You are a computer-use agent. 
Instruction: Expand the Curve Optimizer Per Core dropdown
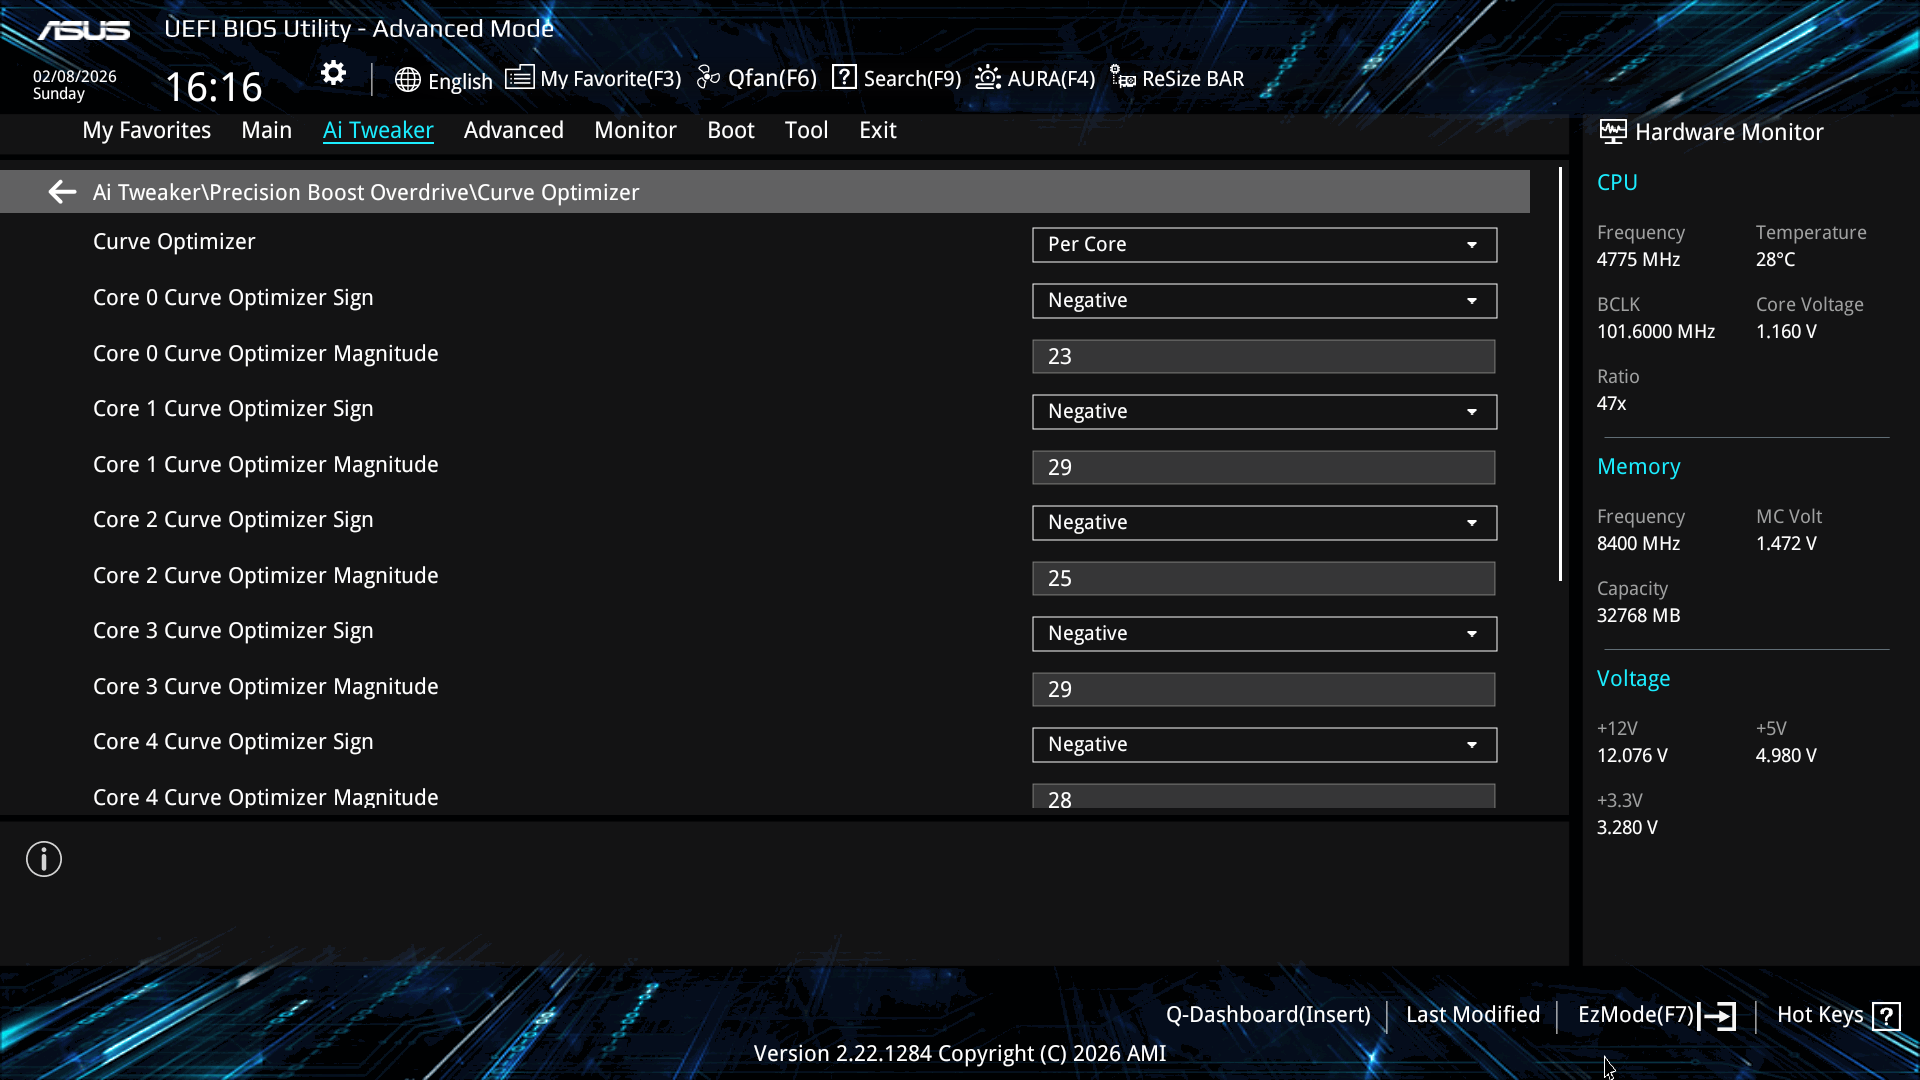pyautogui.click(x=1264, y=245)
